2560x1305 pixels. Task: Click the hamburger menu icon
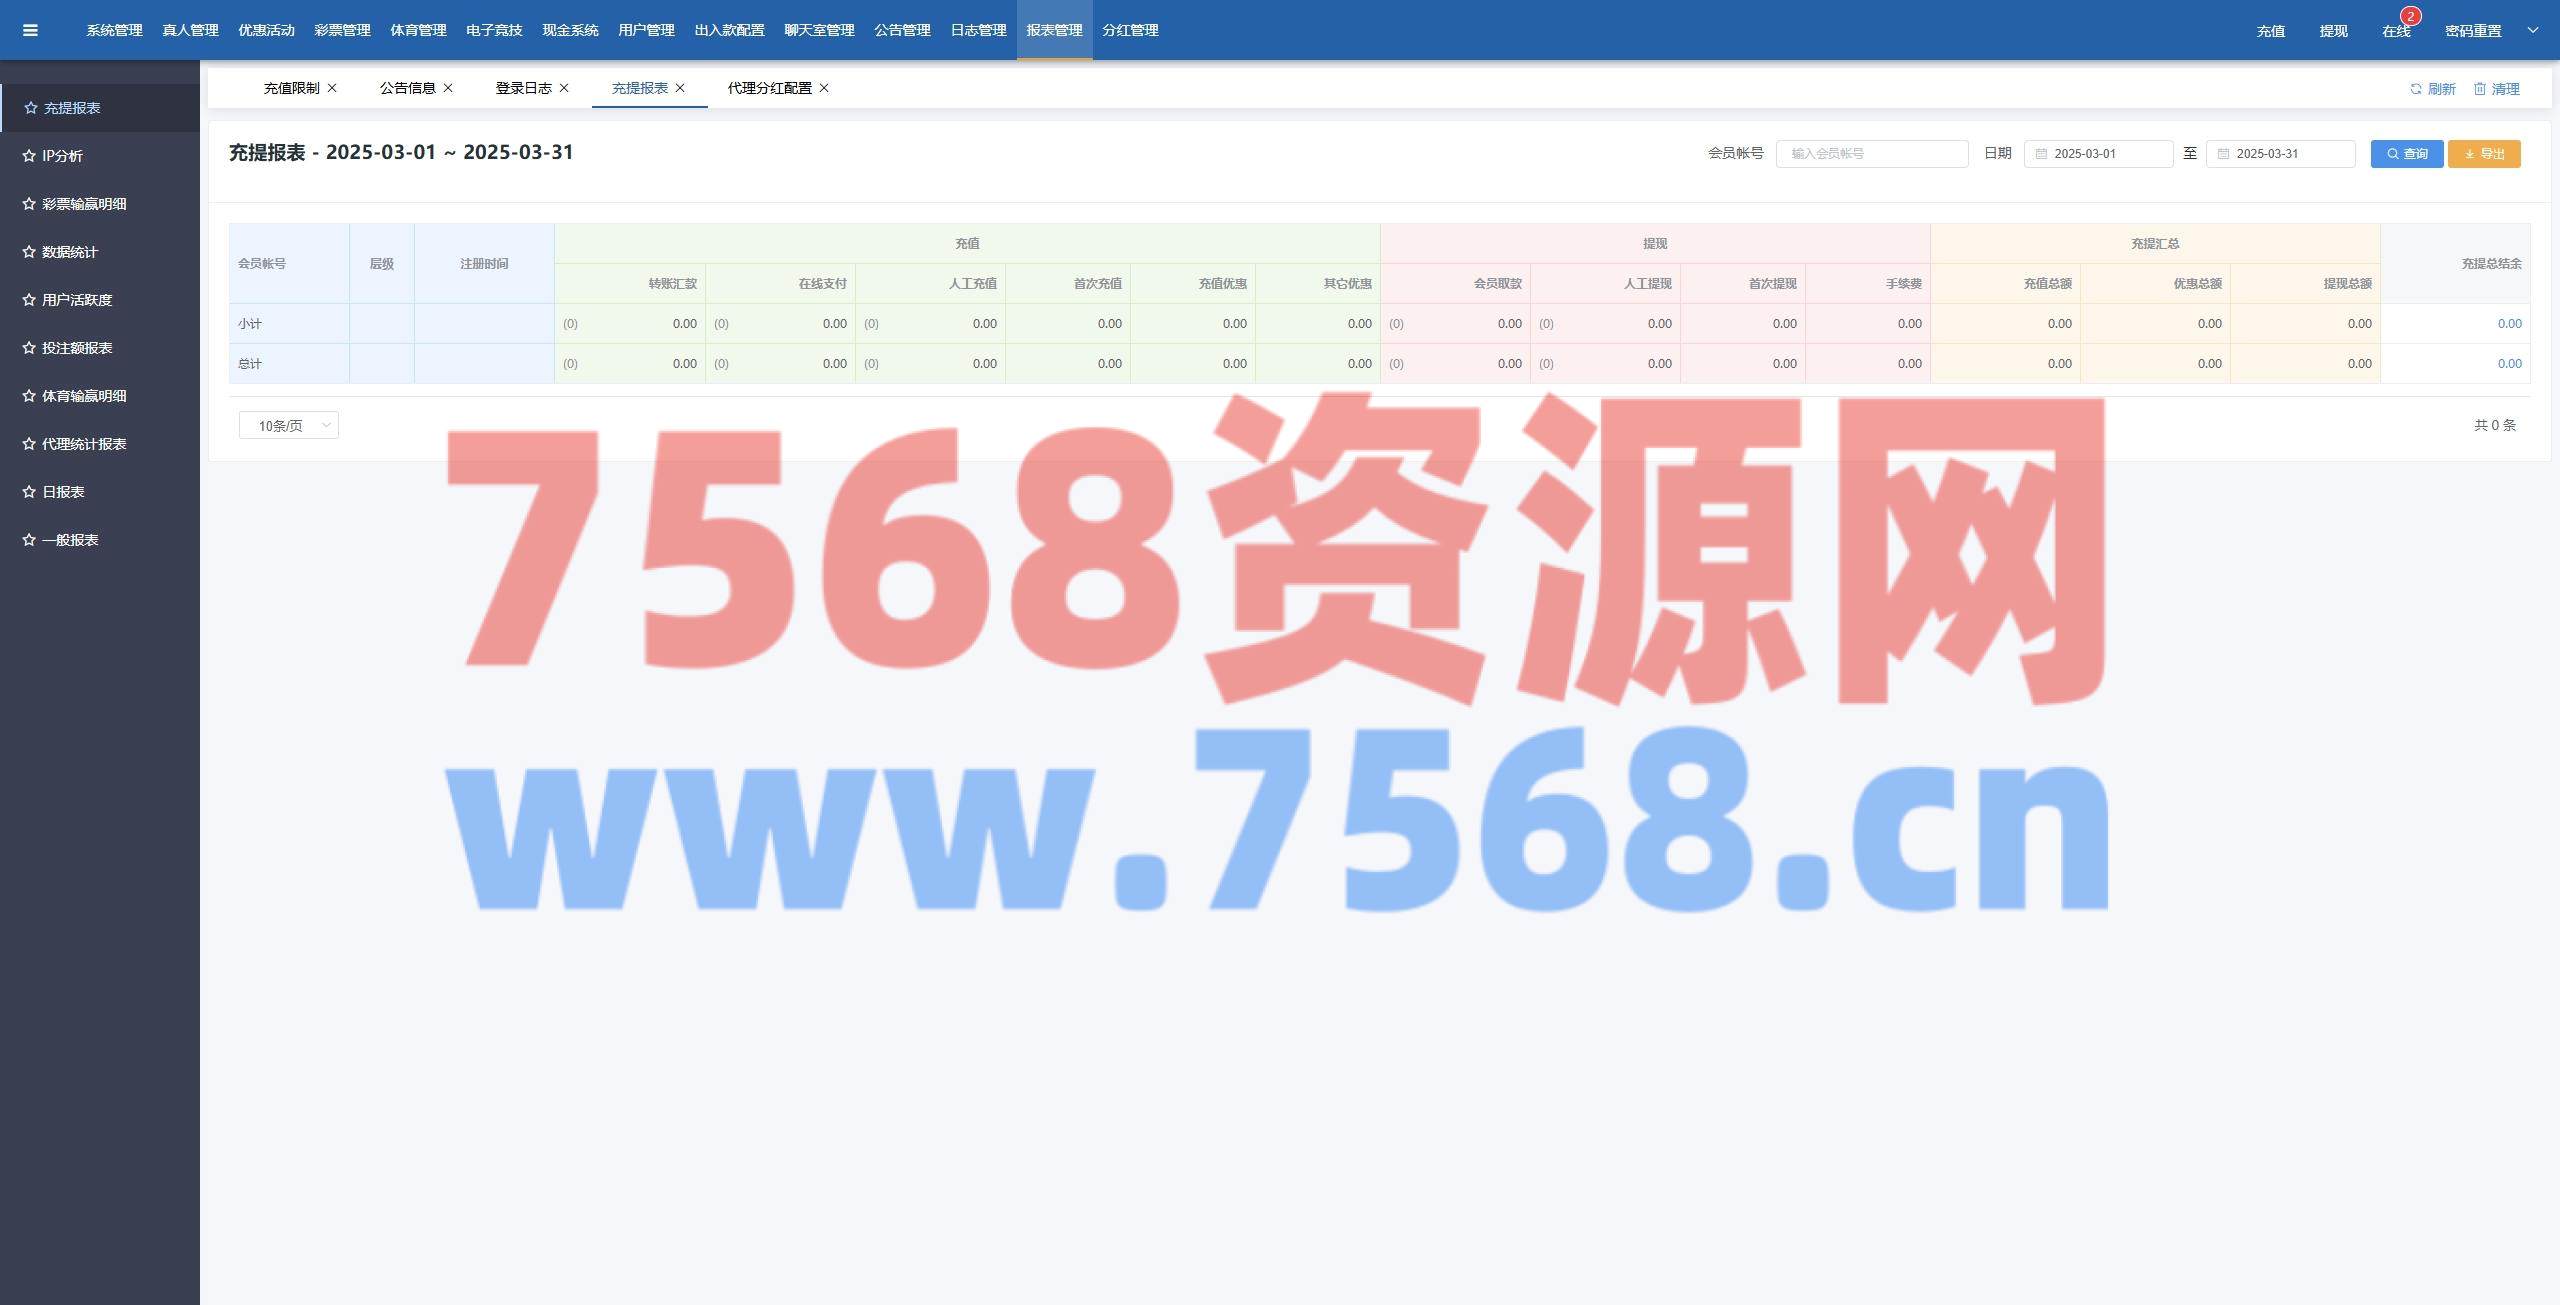point(30,30)
